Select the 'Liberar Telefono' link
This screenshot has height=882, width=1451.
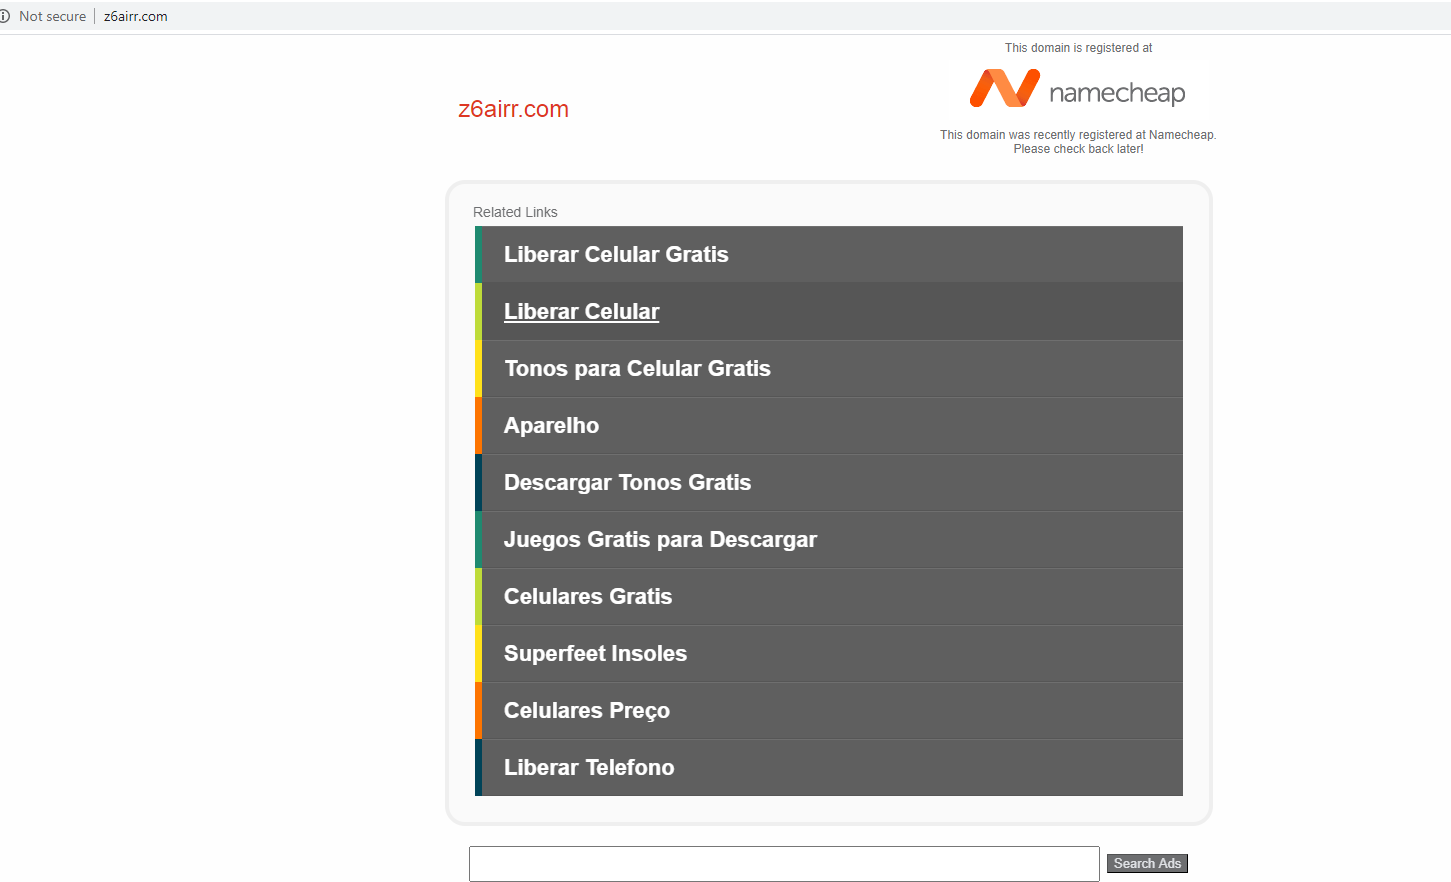pos(589,768)
